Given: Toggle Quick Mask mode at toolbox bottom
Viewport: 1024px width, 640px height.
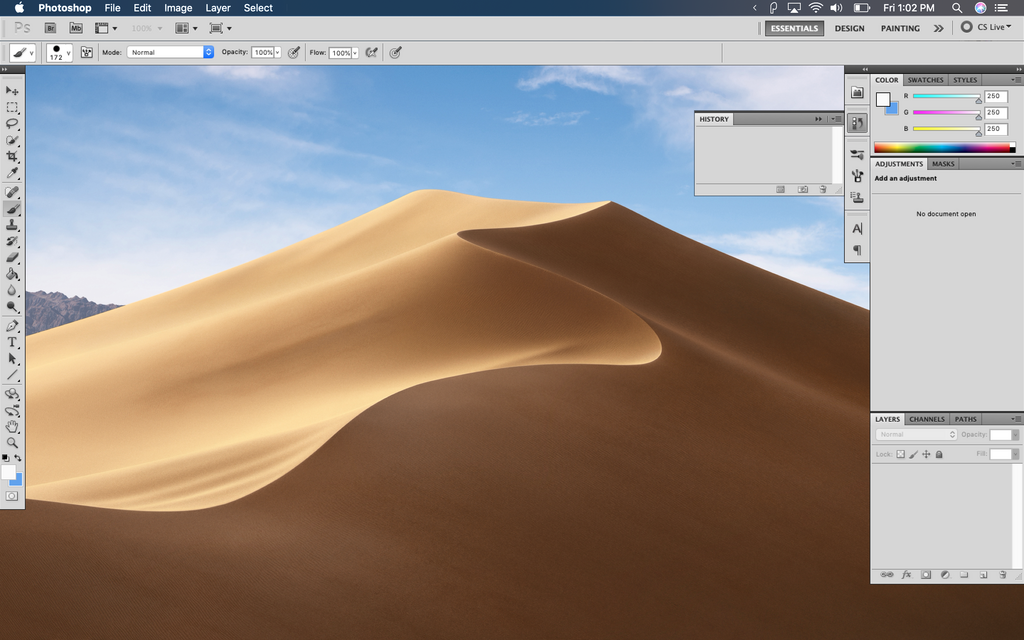Looking at the screenshot, I should (x=12, y=495).
